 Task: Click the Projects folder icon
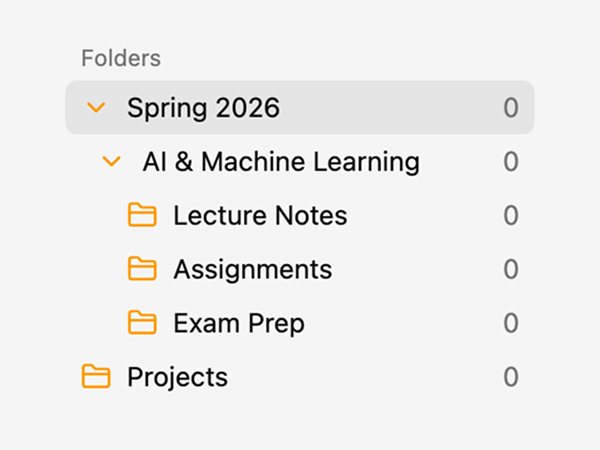click(96, 377)
